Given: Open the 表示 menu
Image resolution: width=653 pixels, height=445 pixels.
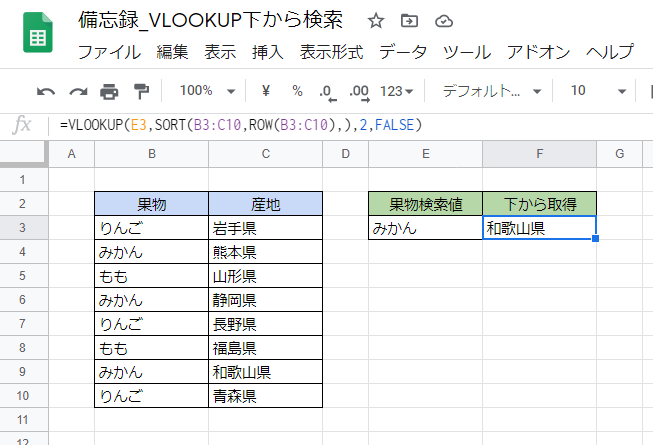Looking at the screenshot, I should (x=220, y=52).
